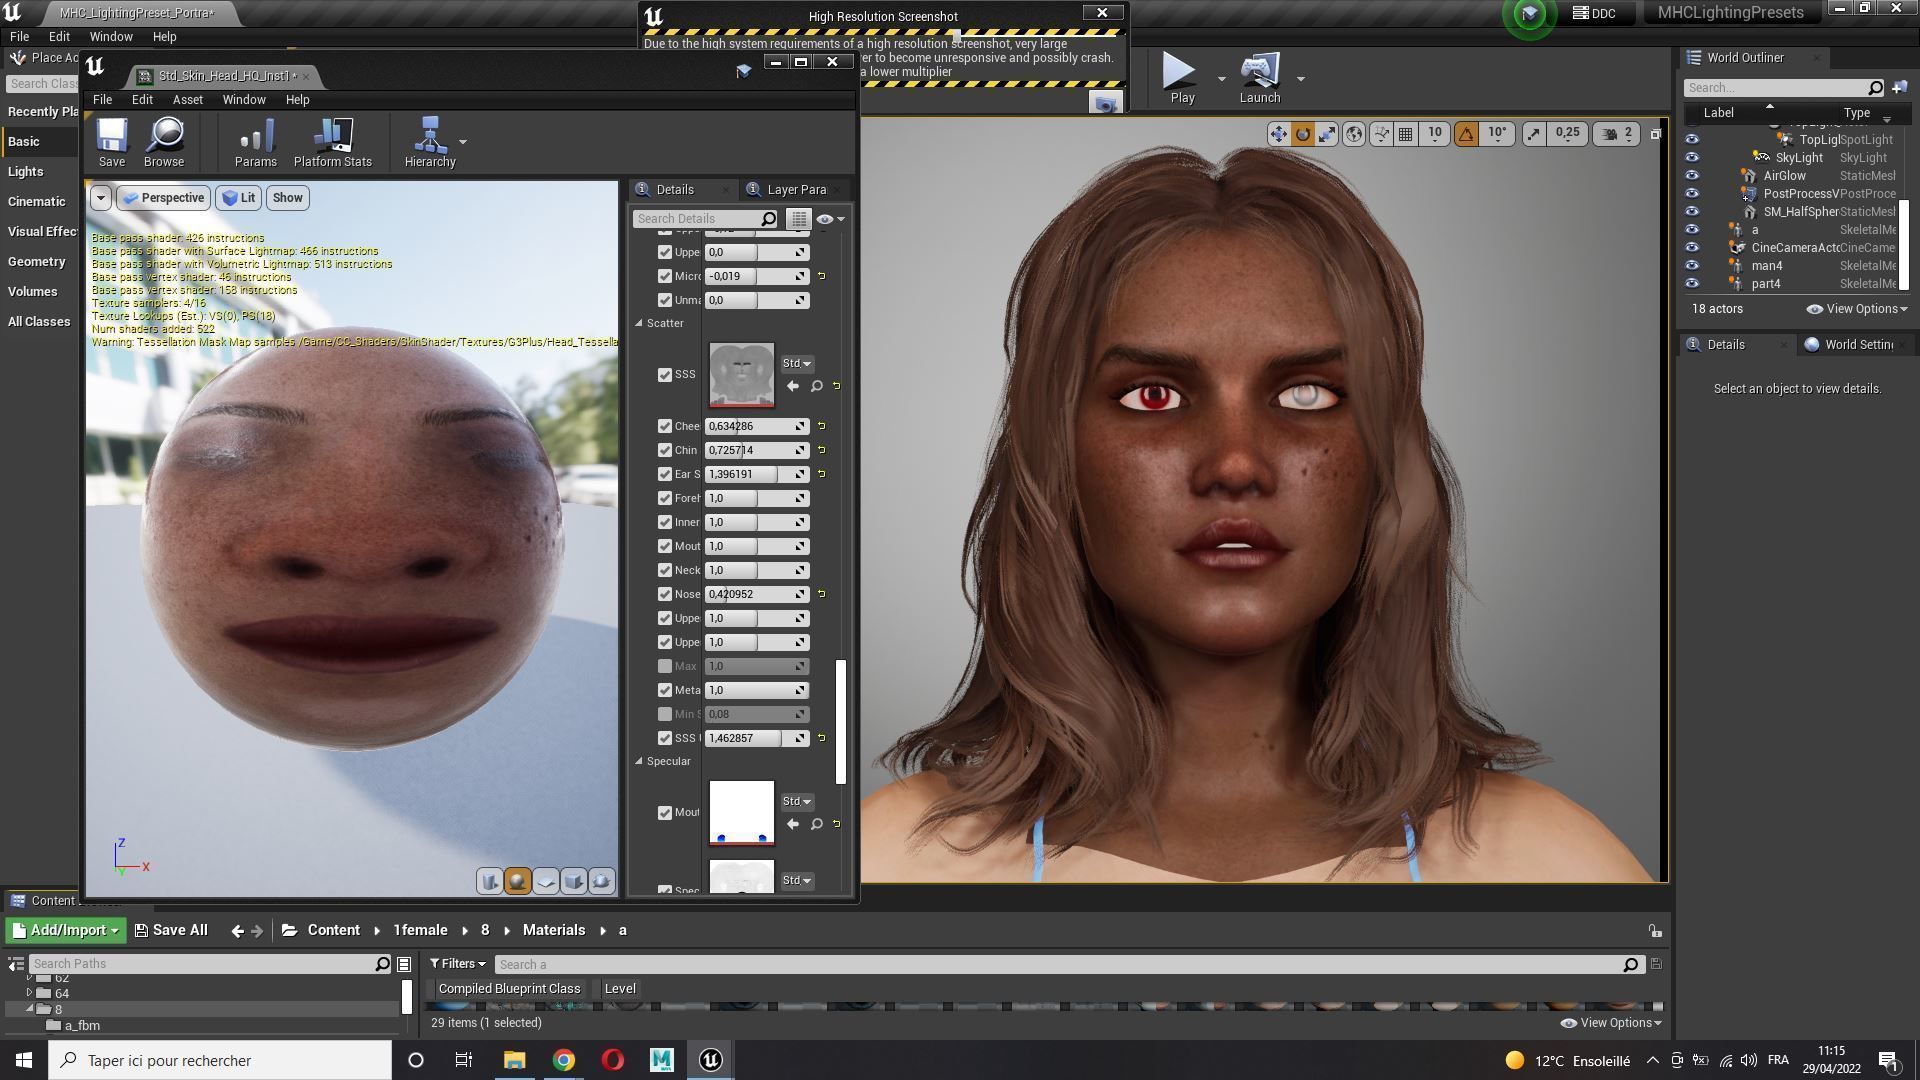Click the Hierarchy toolbar icon
The width and height of the screenshot is (1920, 1080).
pos(429,141)
